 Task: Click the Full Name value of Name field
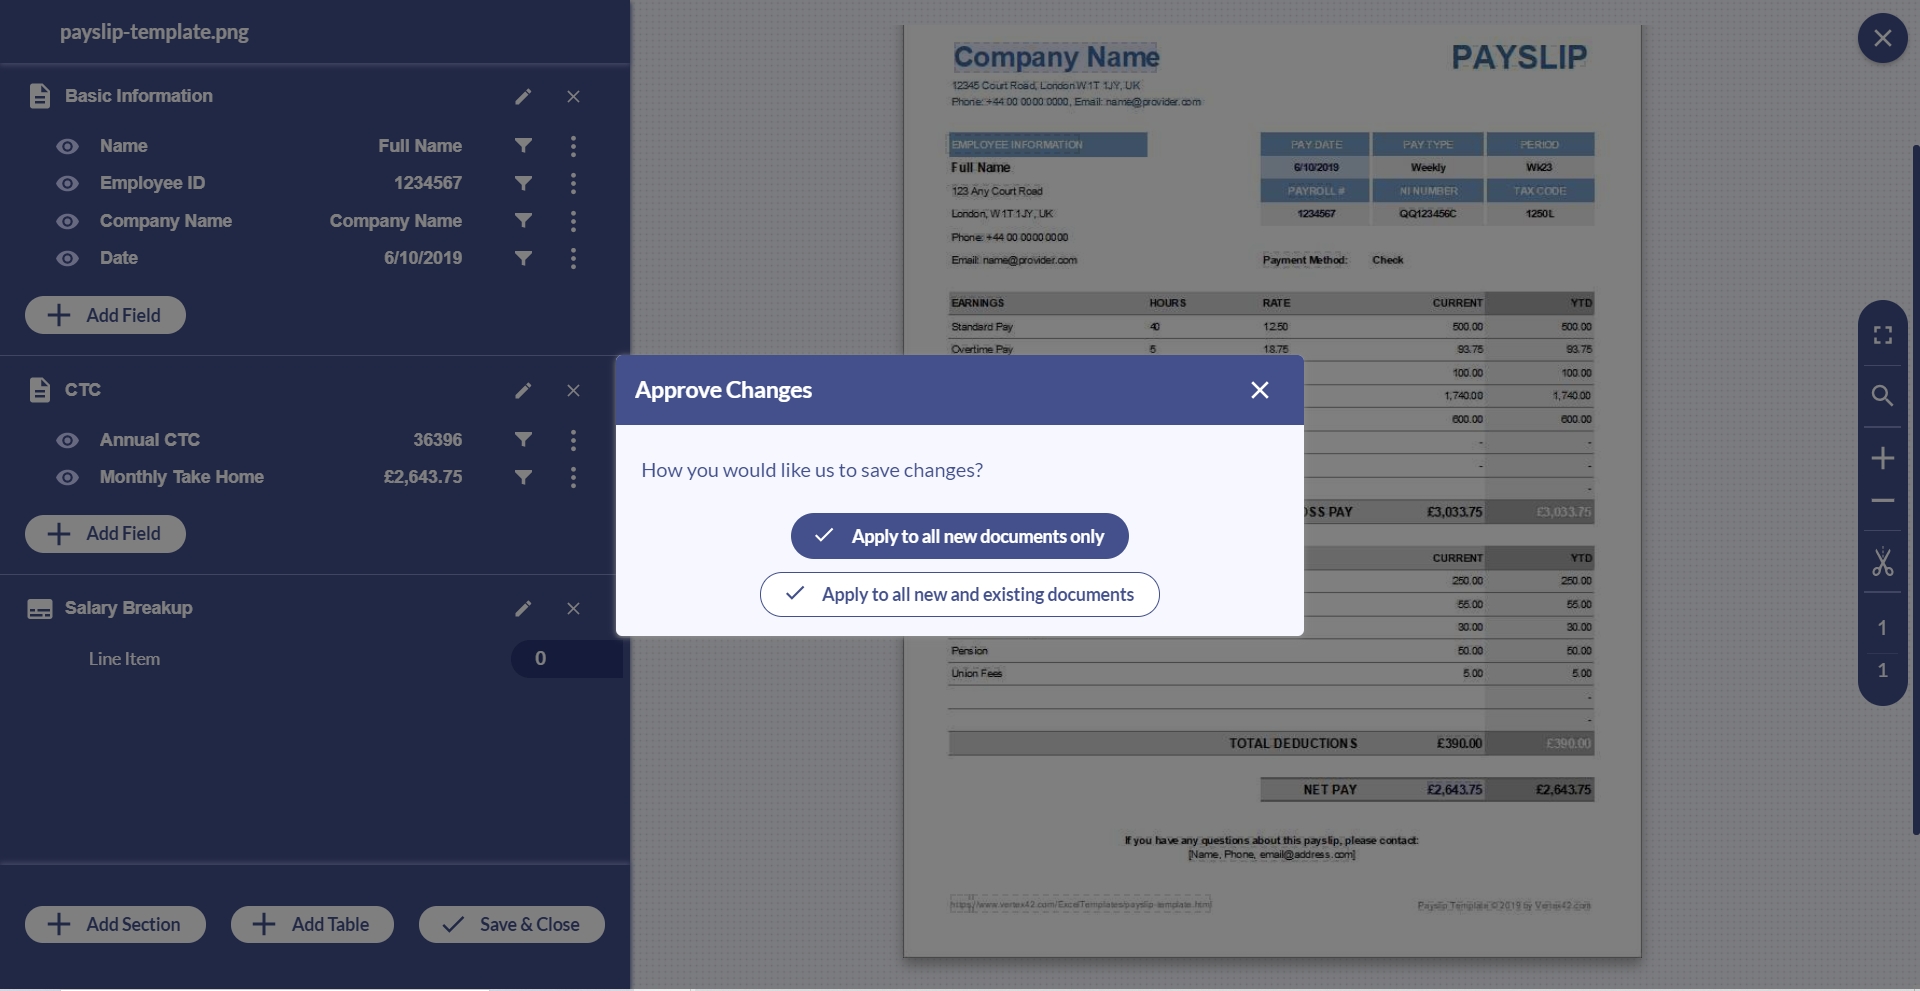tap(420, 146)
